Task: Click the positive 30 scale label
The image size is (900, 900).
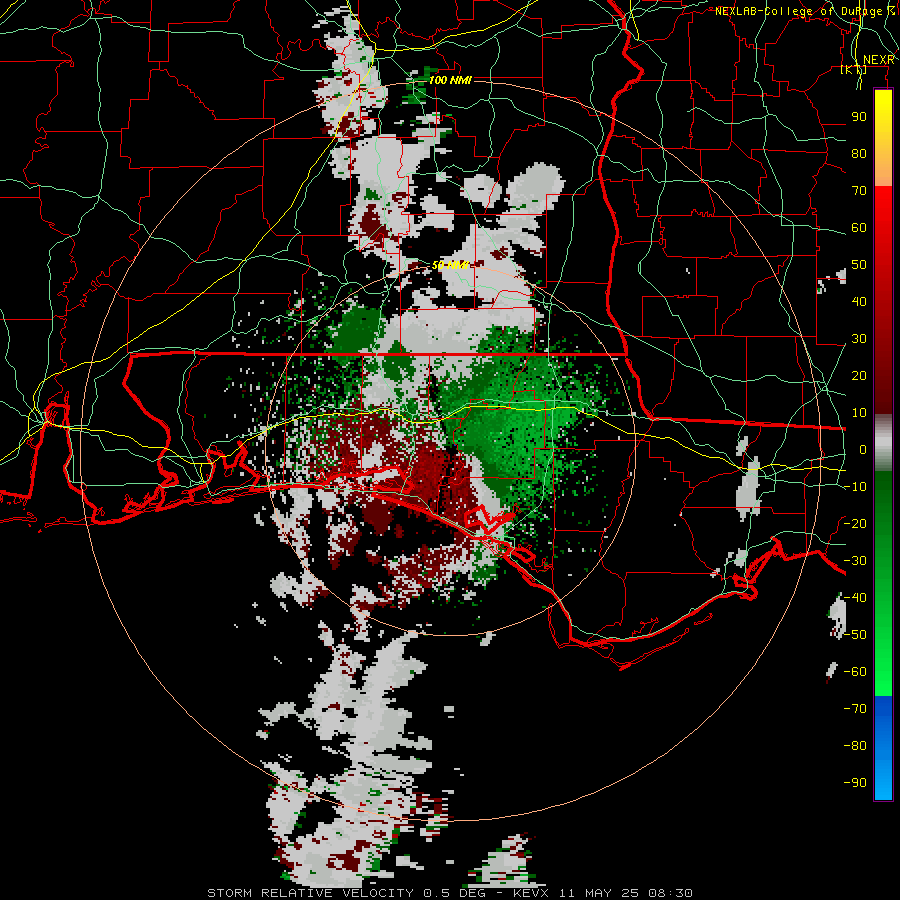Action: point(859,339)
